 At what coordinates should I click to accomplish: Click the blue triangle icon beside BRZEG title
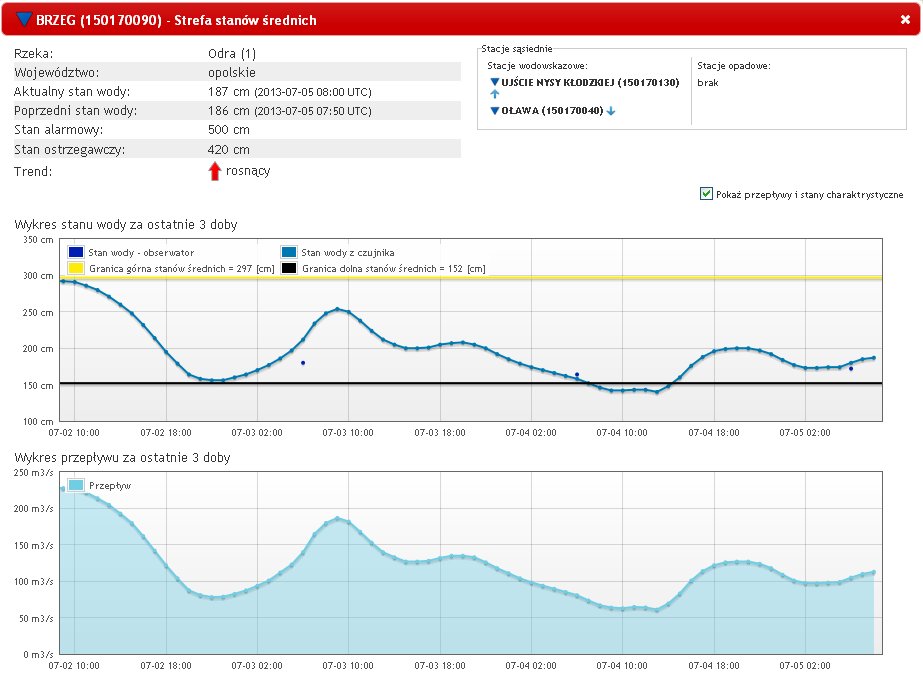25,18
